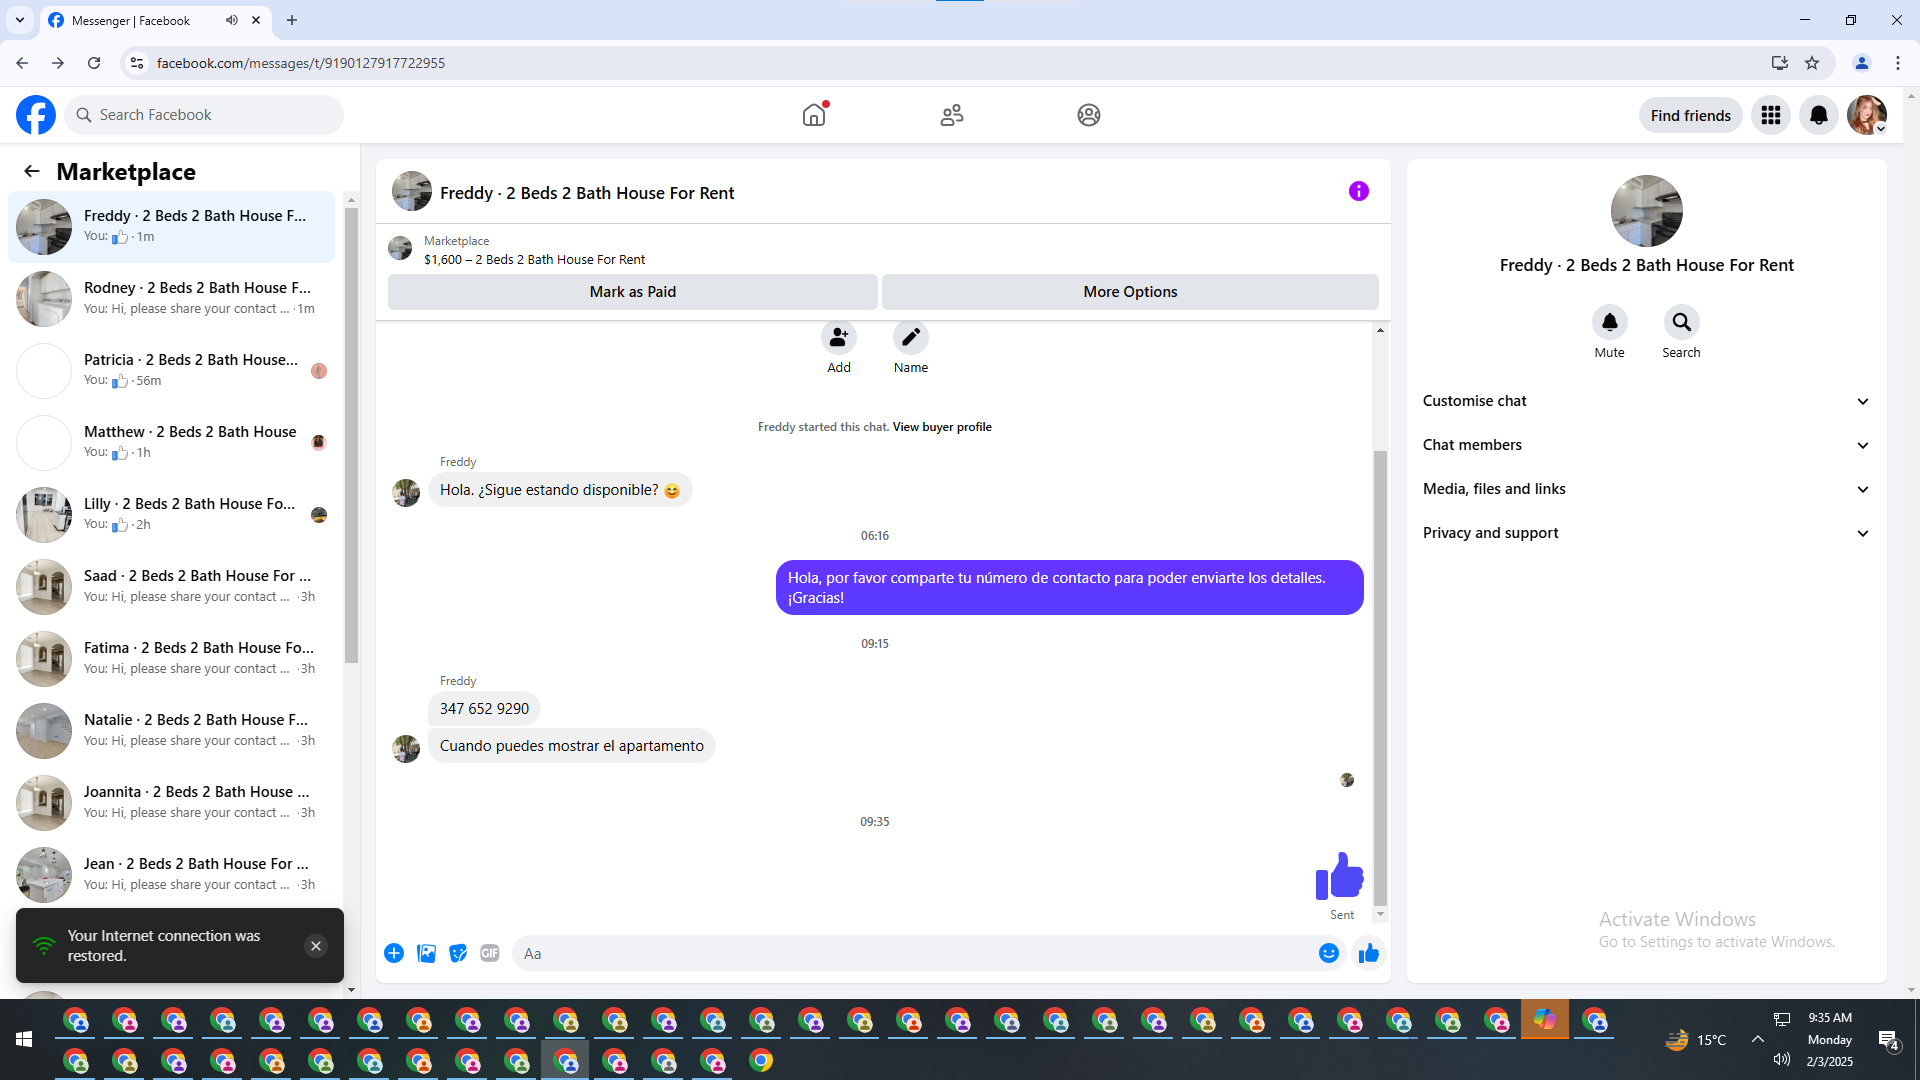Viewport: 1920px width, 1080px height.
Task: Click the chat messages scrollbar
Action: [x=1380, y=678]
